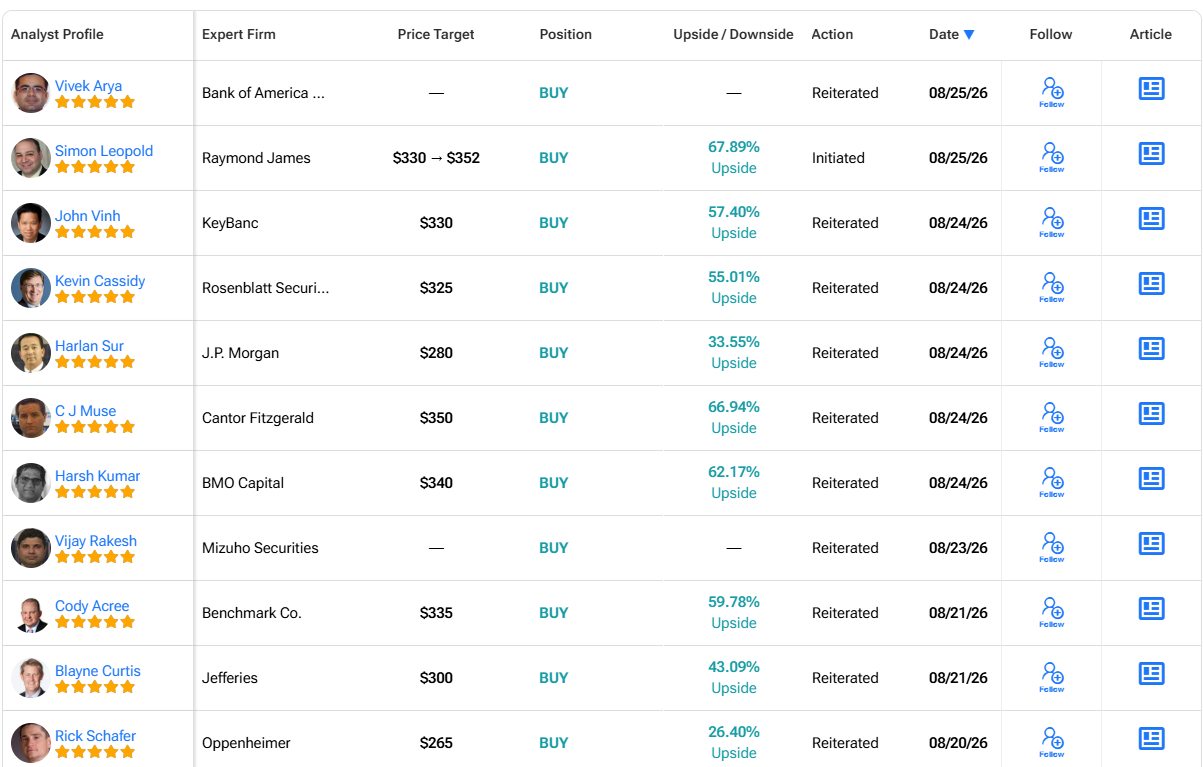Open C J Muse's article icon
Image resolution: width=1203 pixels, height=767 pixels.
(1152, 413)
